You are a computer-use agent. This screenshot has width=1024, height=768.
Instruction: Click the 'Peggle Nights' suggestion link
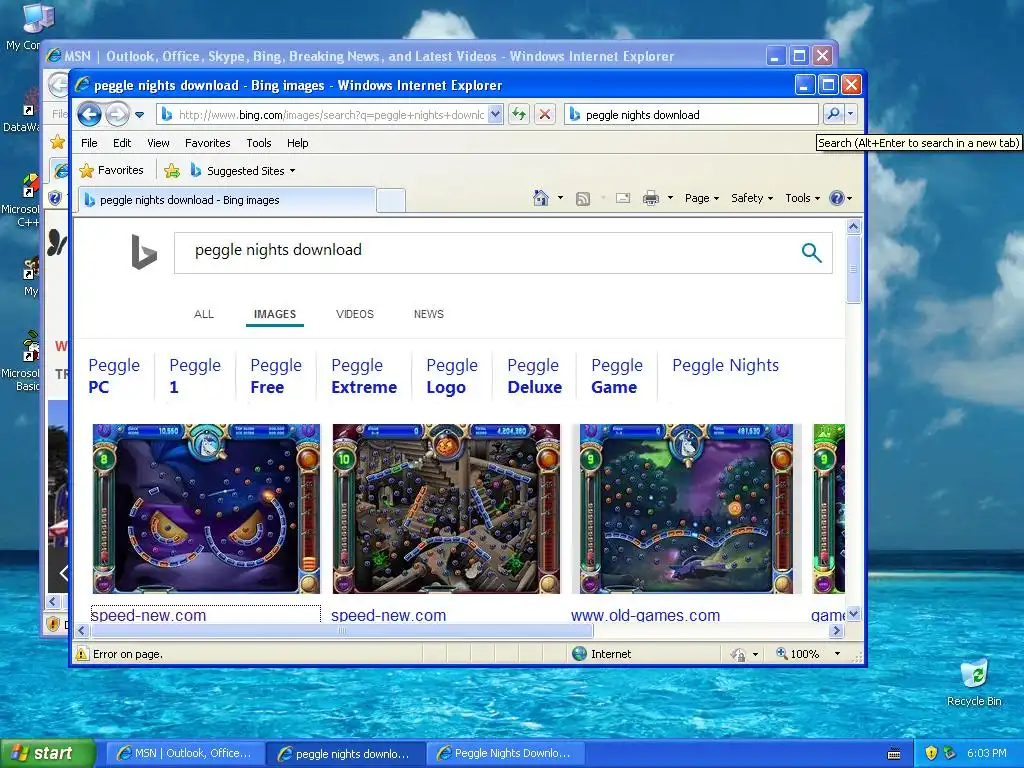(726, 366)
